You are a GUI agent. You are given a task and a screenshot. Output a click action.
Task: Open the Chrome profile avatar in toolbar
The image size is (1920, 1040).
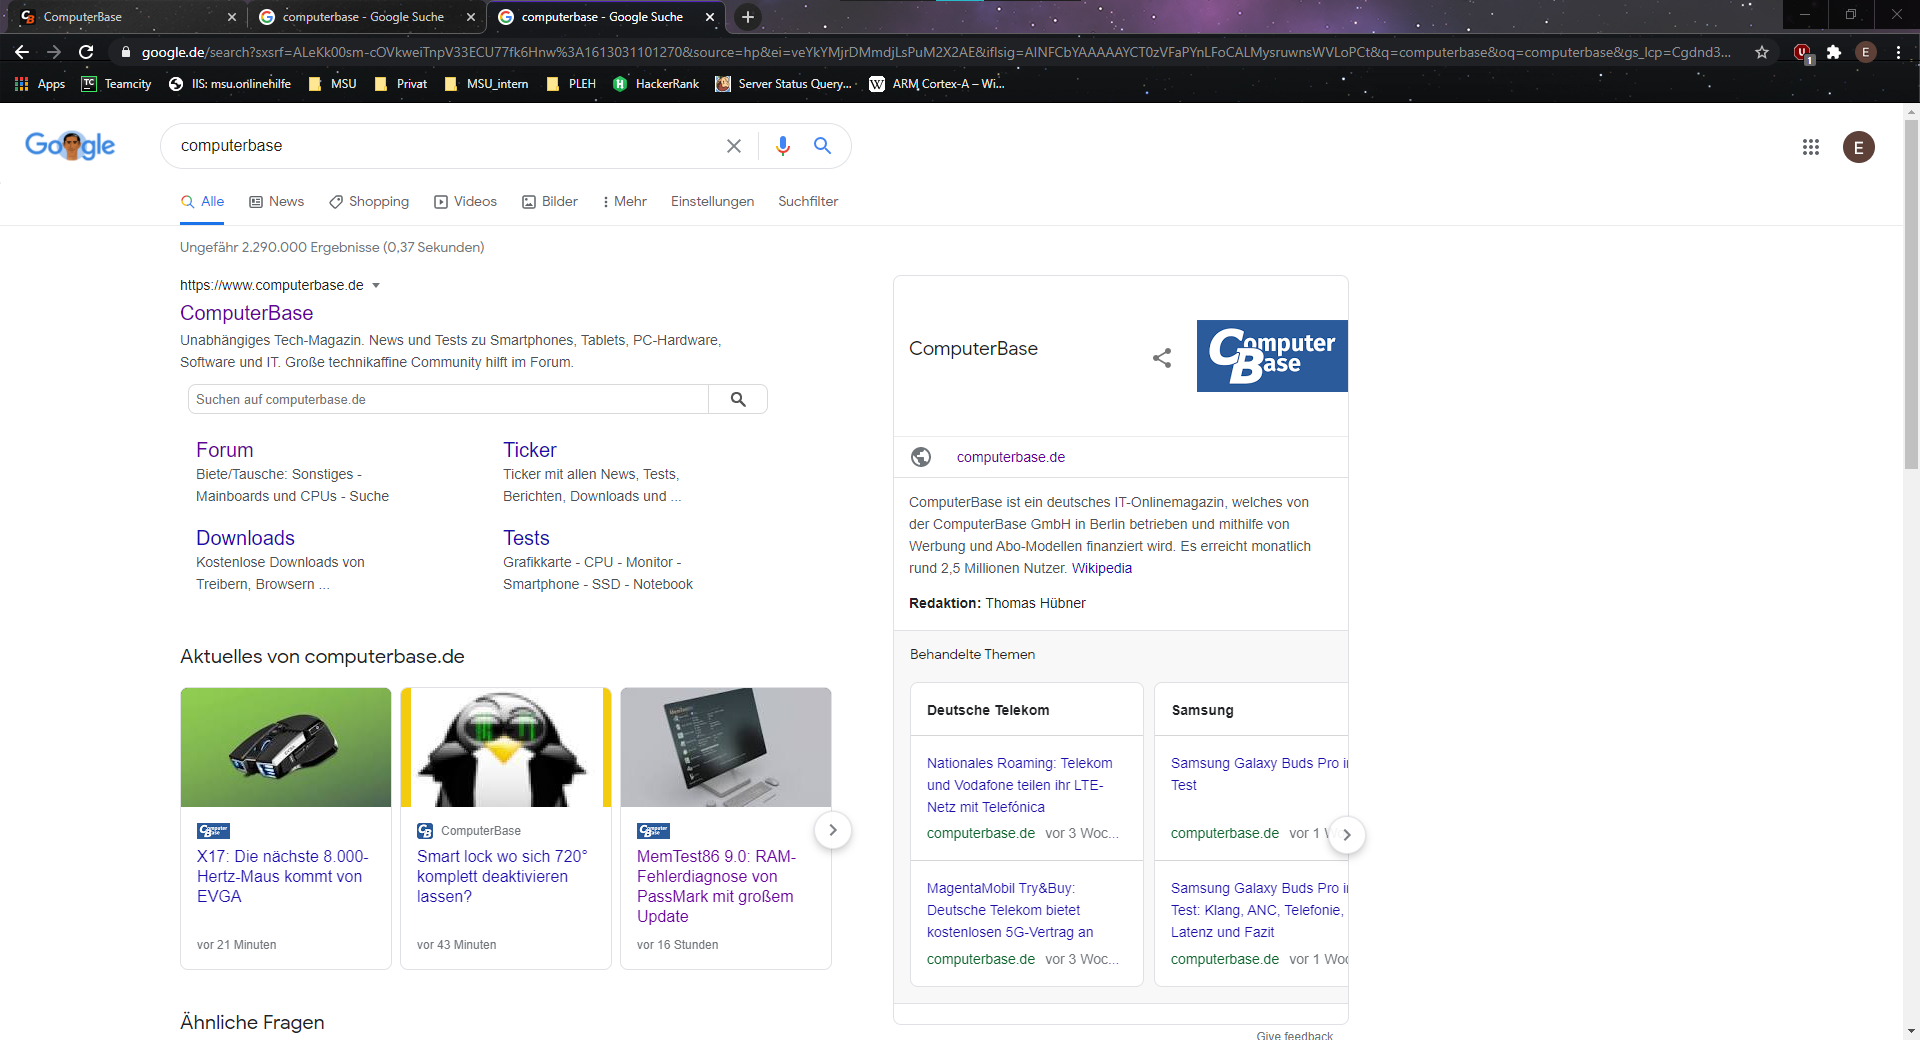click(x=1865, y=52)
